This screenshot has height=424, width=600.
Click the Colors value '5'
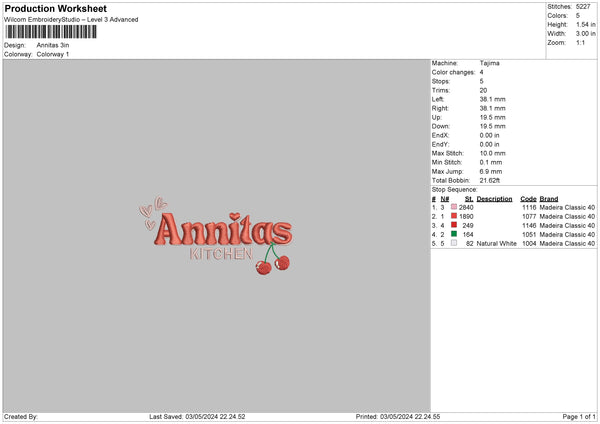tap(577, 16)
